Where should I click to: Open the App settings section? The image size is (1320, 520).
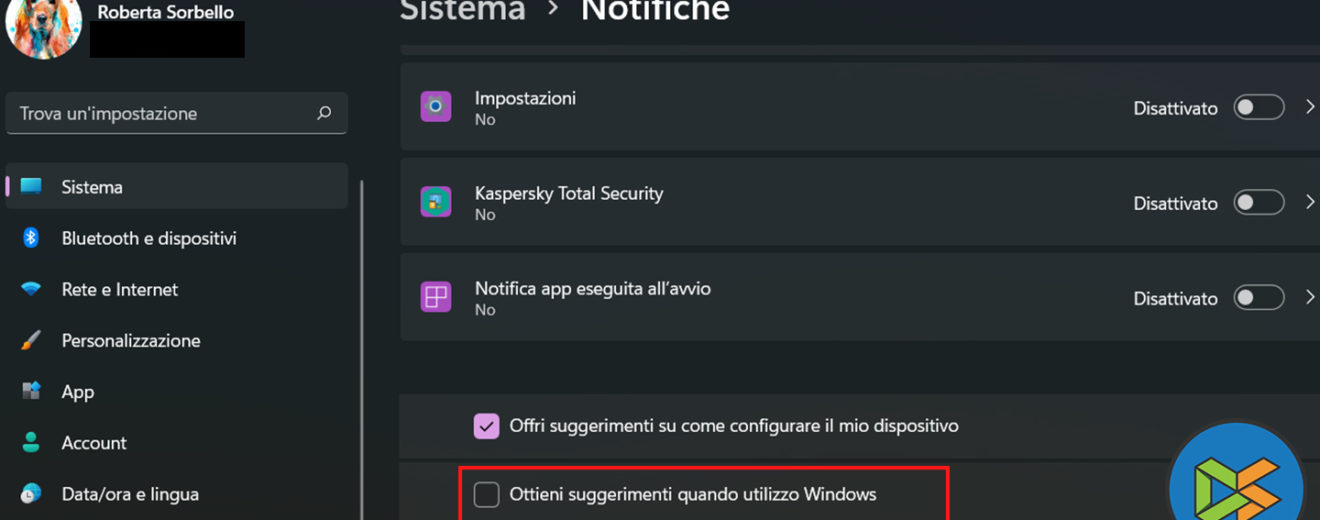pos(78,392)
